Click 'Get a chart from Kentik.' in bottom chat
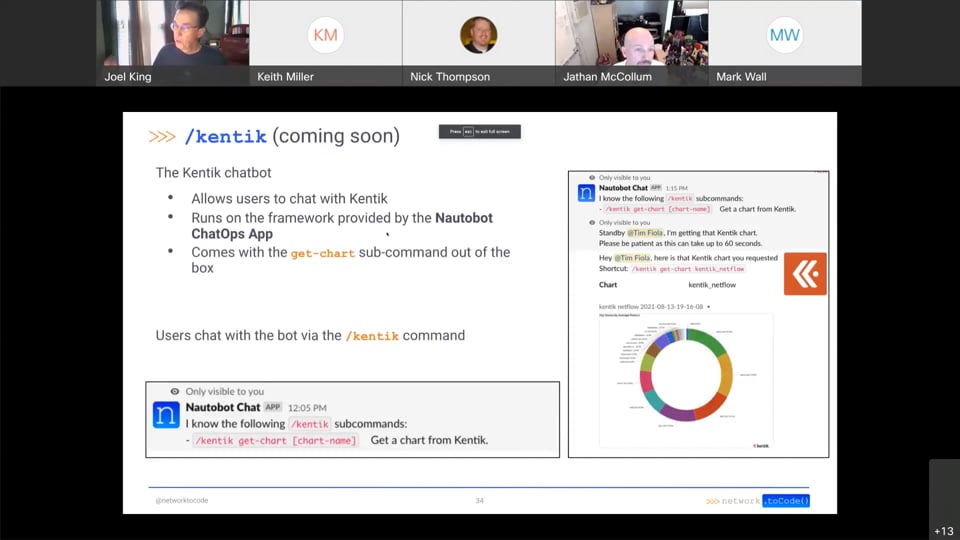The width and height of the screenshot is (960, 540). tap(429, 440)
